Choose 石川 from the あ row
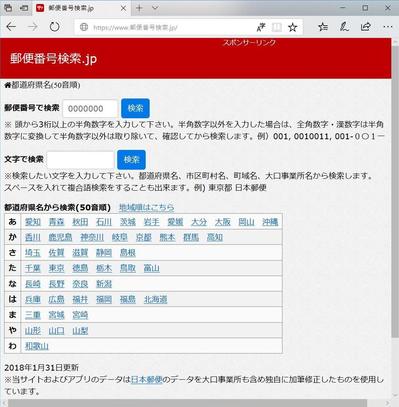This screenshot has width=399, height=407. [x=104, y=222]
